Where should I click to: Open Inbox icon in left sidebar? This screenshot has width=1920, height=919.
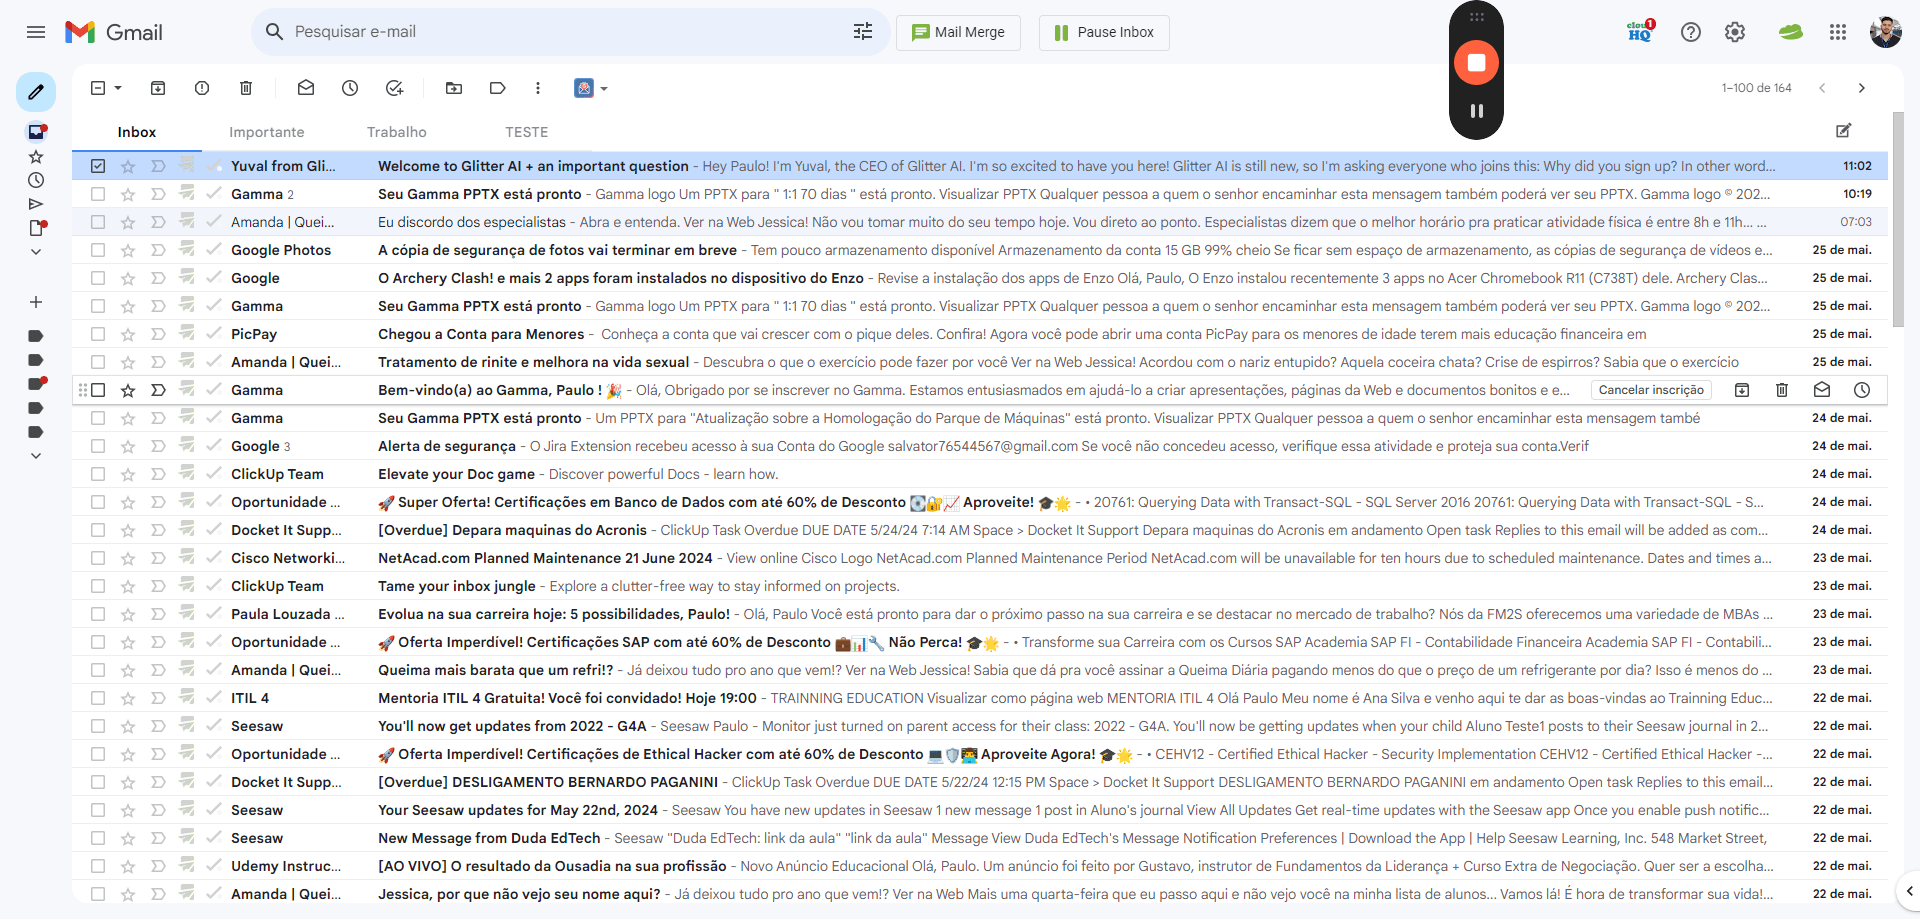click(36, 132)
